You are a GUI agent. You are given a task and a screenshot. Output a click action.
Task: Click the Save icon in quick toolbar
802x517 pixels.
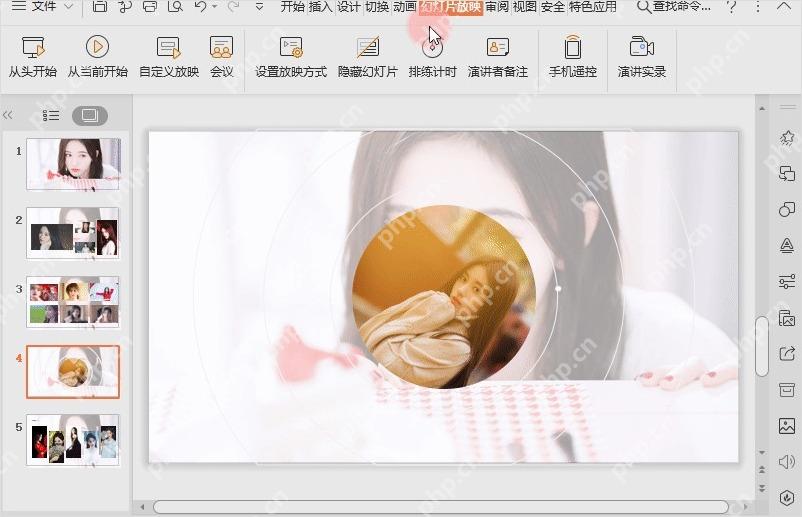pyautogui.click(x=100, y=7)
